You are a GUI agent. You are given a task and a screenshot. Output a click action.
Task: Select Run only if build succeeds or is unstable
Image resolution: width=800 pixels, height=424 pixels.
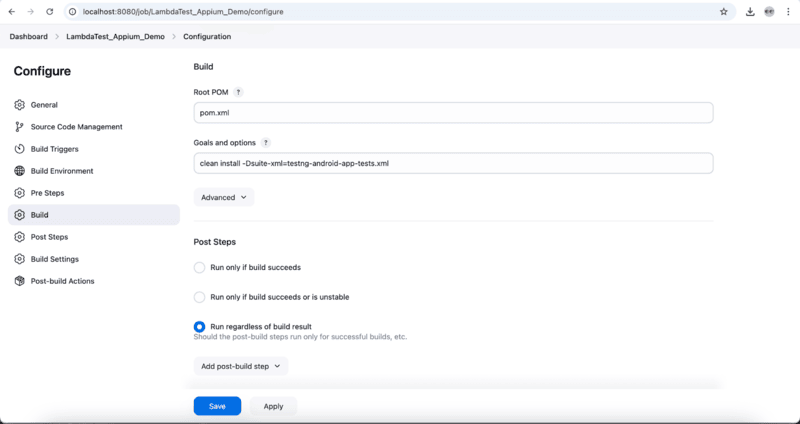199,297
